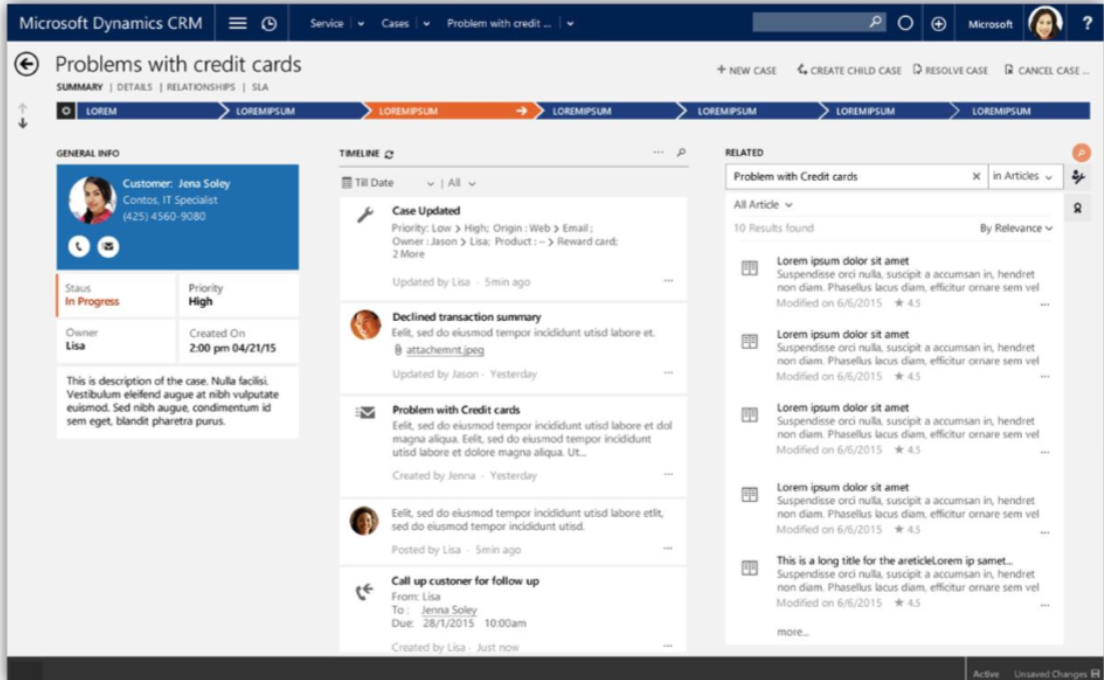Clear the related search text with X
1104x680 pixels.
(976, 177)
